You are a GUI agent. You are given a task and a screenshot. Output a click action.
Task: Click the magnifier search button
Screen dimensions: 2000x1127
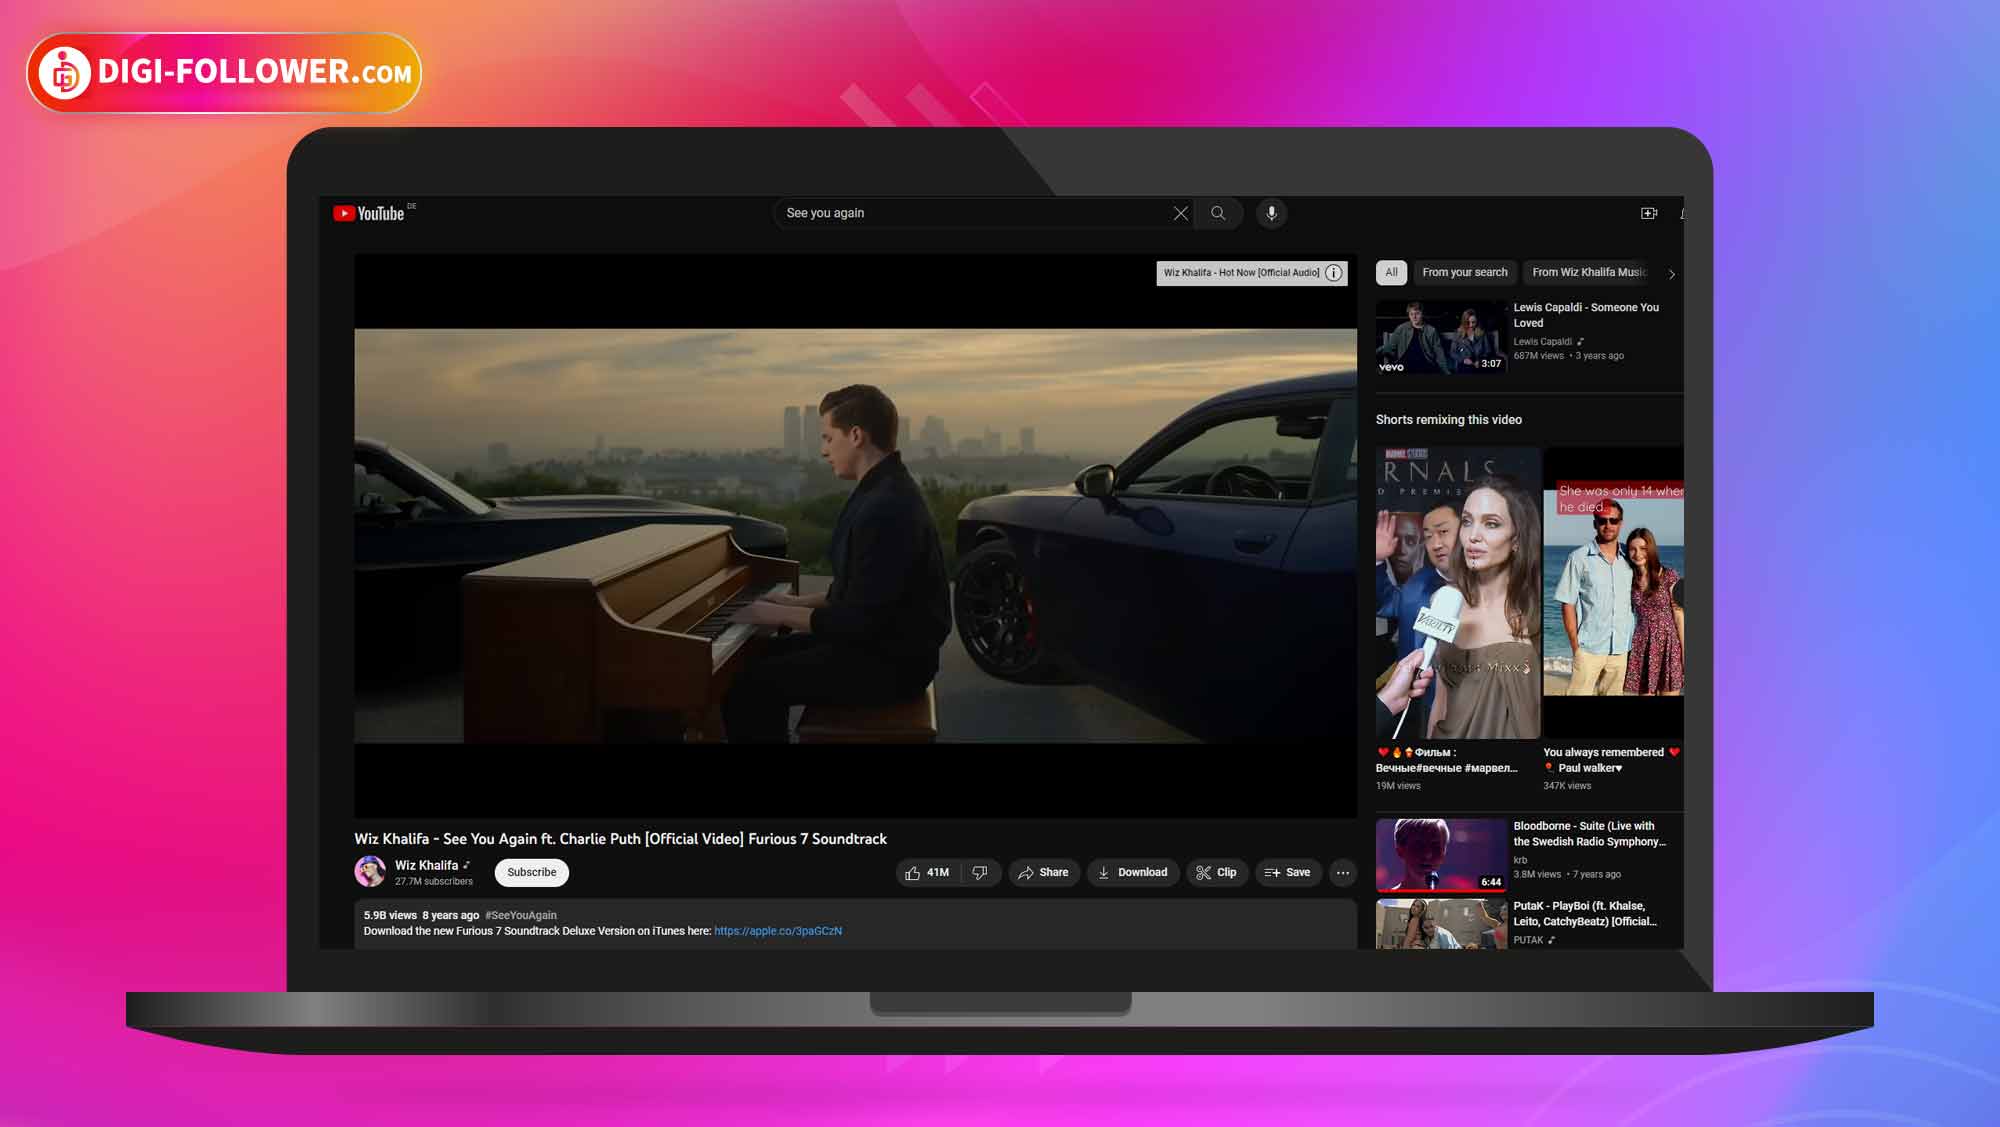[1218, 213]
